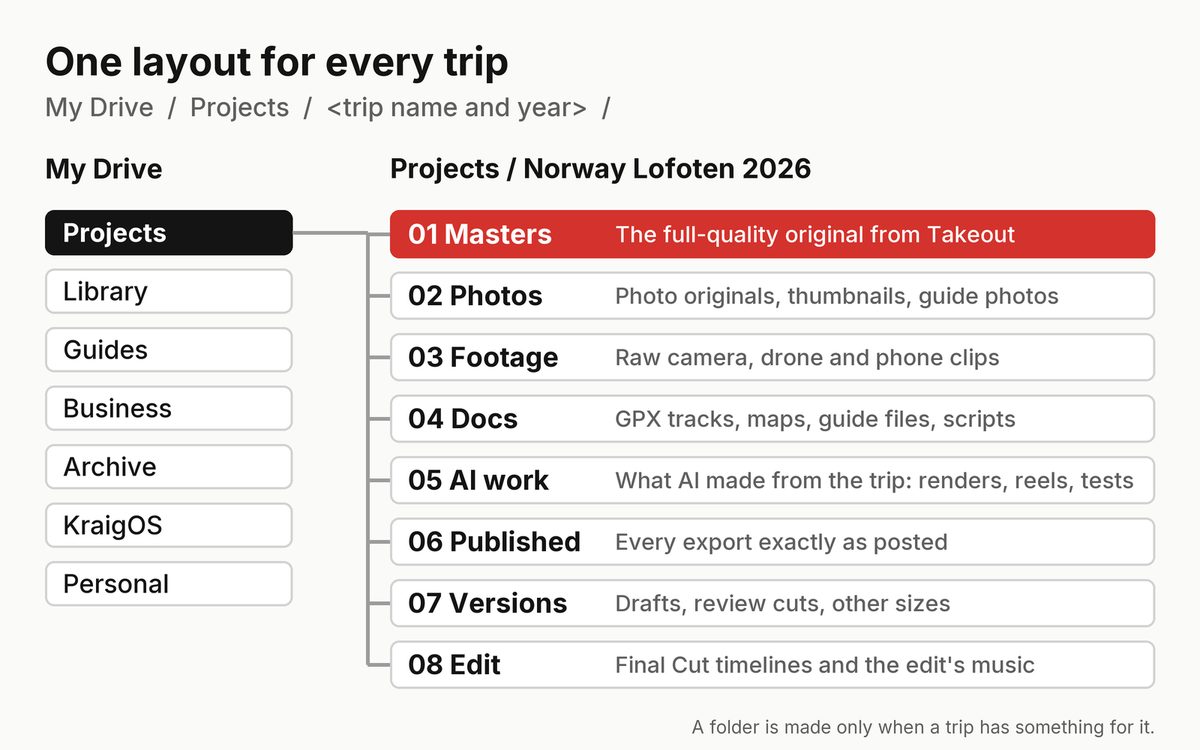Open the 07 Versions folder row
This screenshot has width=1200, height=750.
[772, 603]
